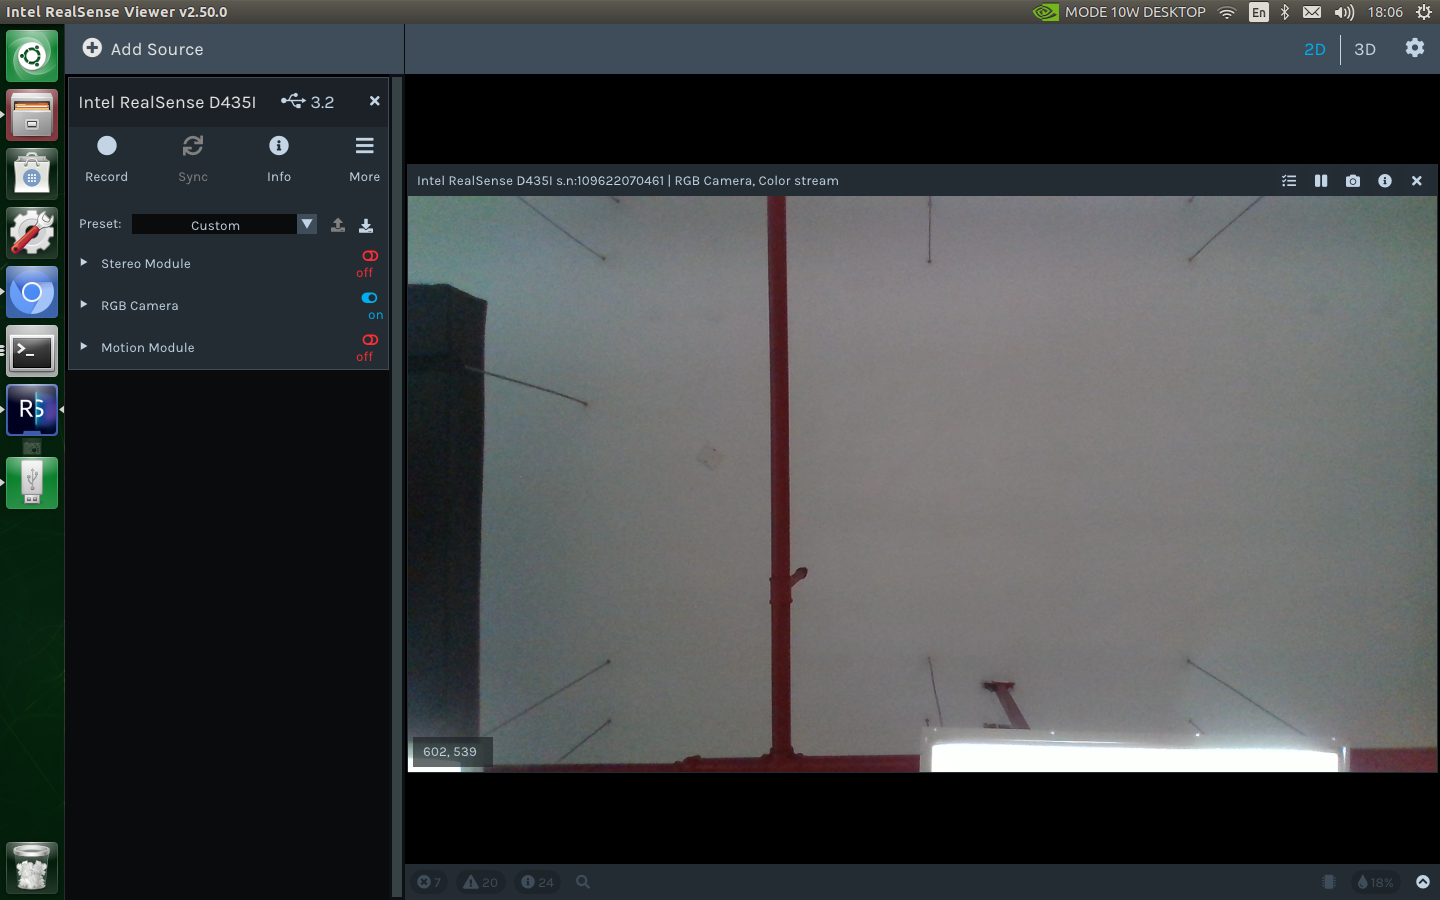
Task: Click the RGB Camera label
Action: [140, 306]
